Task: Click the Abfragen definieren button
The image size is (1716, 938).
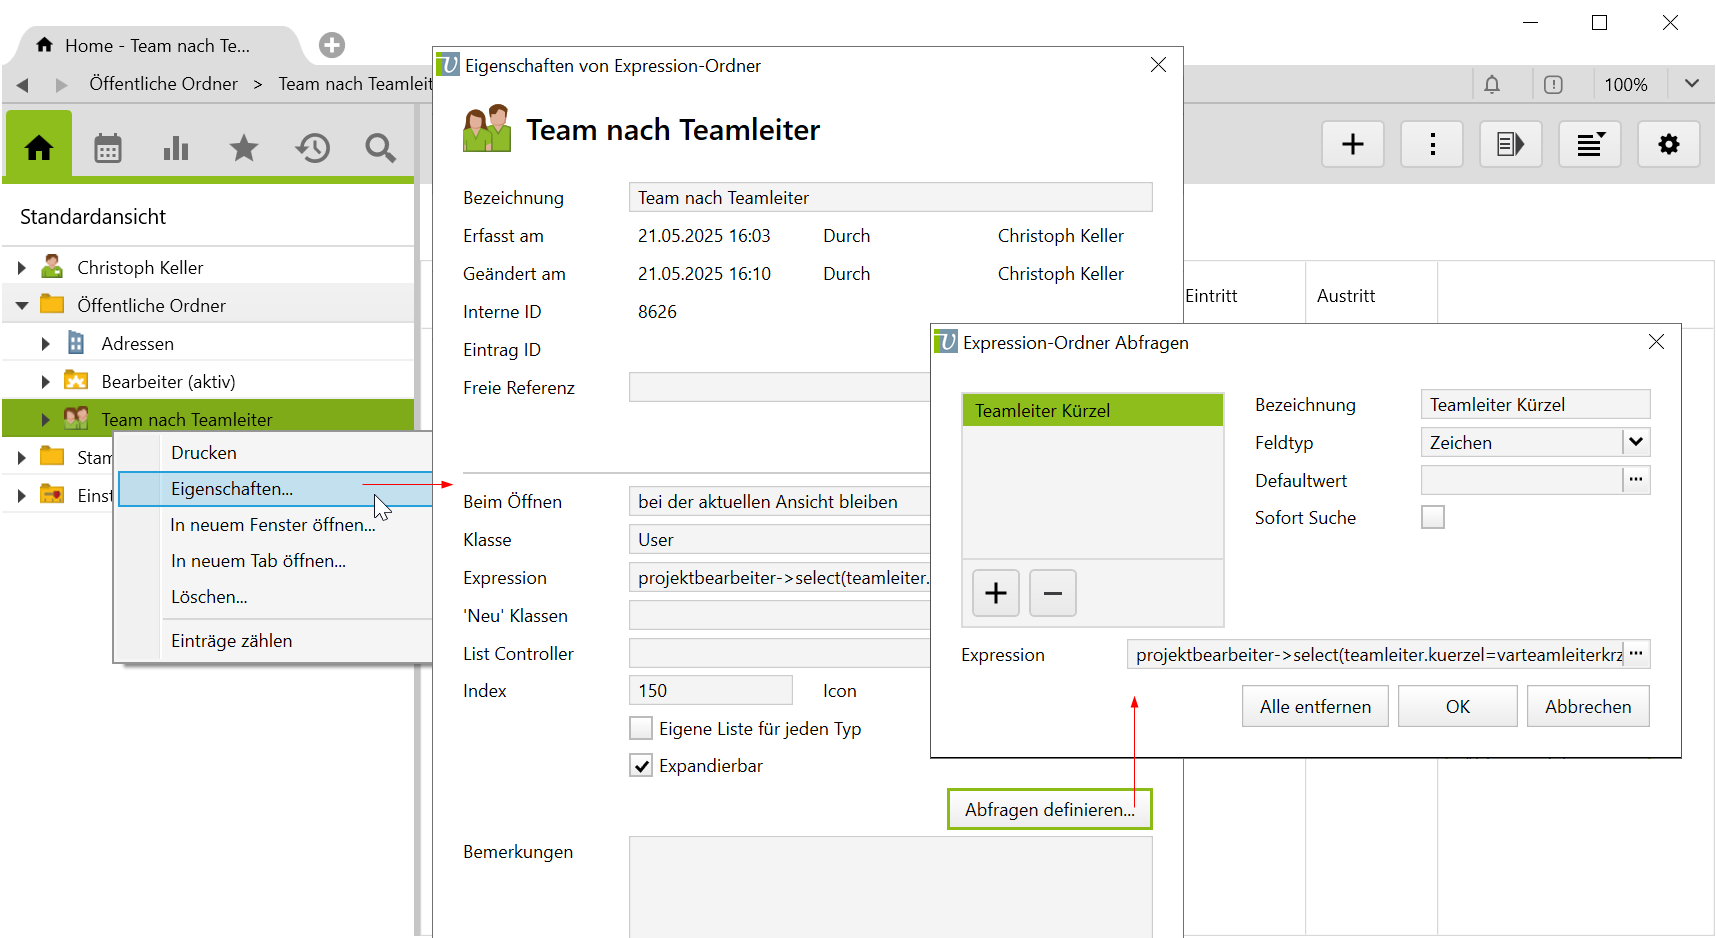Action: tap(1049, 809)
